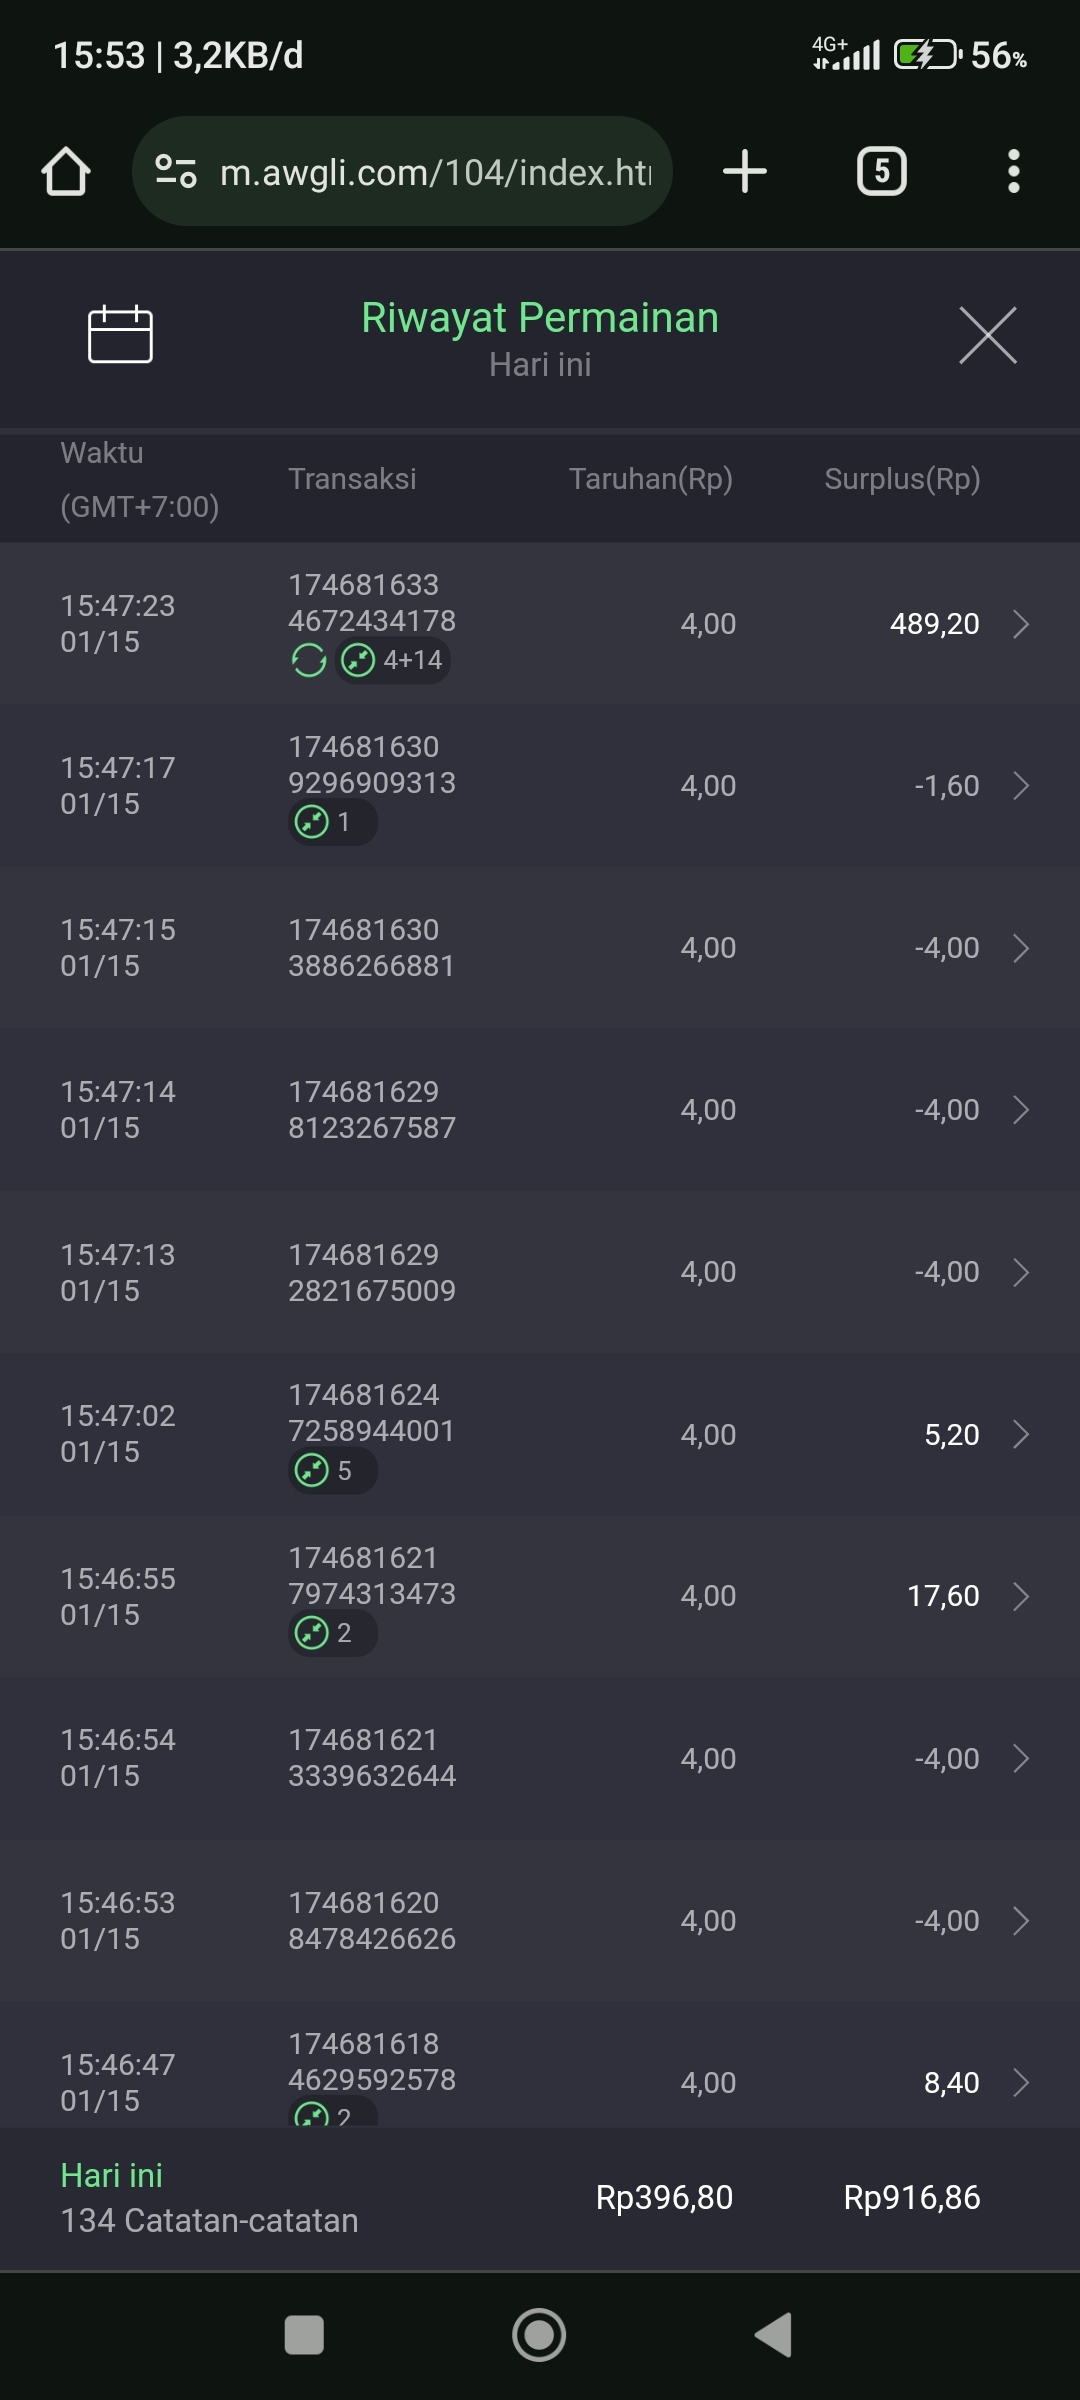Open the browser three-dot menu
This screenshot has height=2400, width=1080.
(x=1013, y=171)
